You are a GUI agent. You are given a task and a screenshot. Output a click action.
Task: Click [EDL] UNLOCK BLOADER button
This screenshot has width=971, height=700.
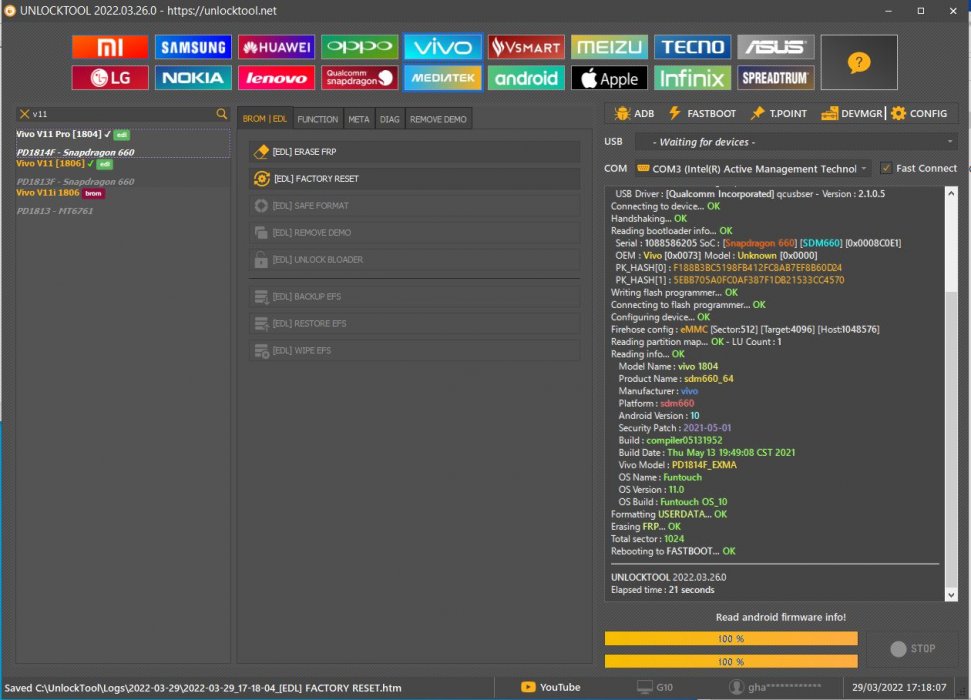(x=415, y=260)
